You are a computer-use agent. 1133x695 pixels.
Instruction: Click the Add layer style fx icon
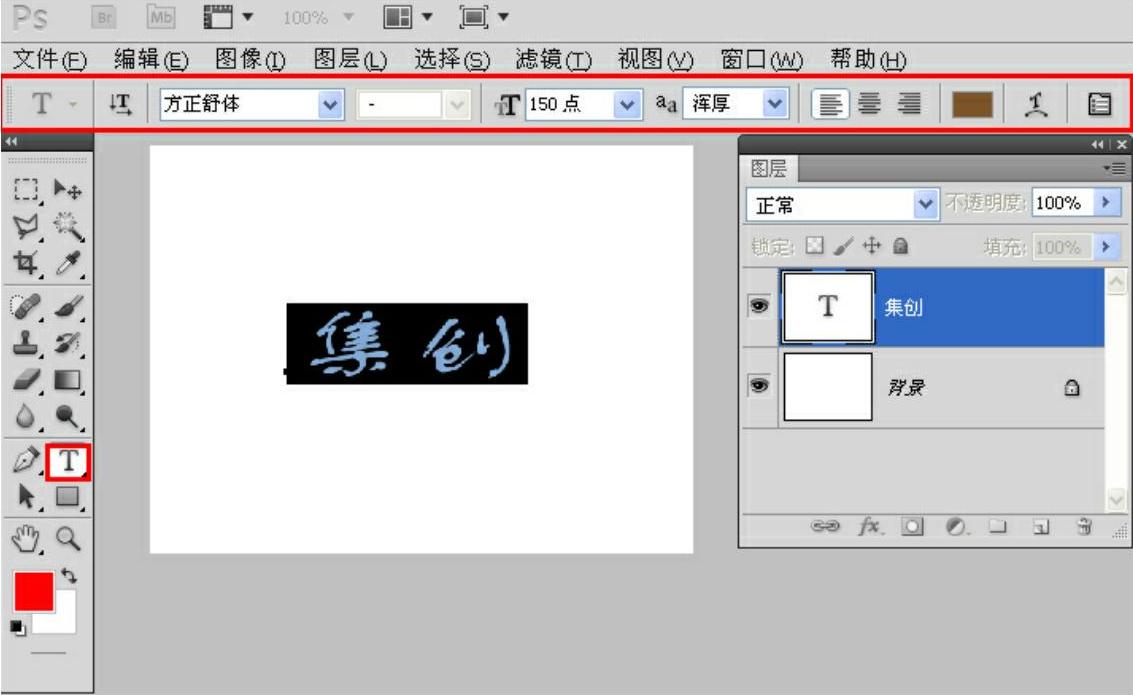pyautogui.click(x=871, y=526)
